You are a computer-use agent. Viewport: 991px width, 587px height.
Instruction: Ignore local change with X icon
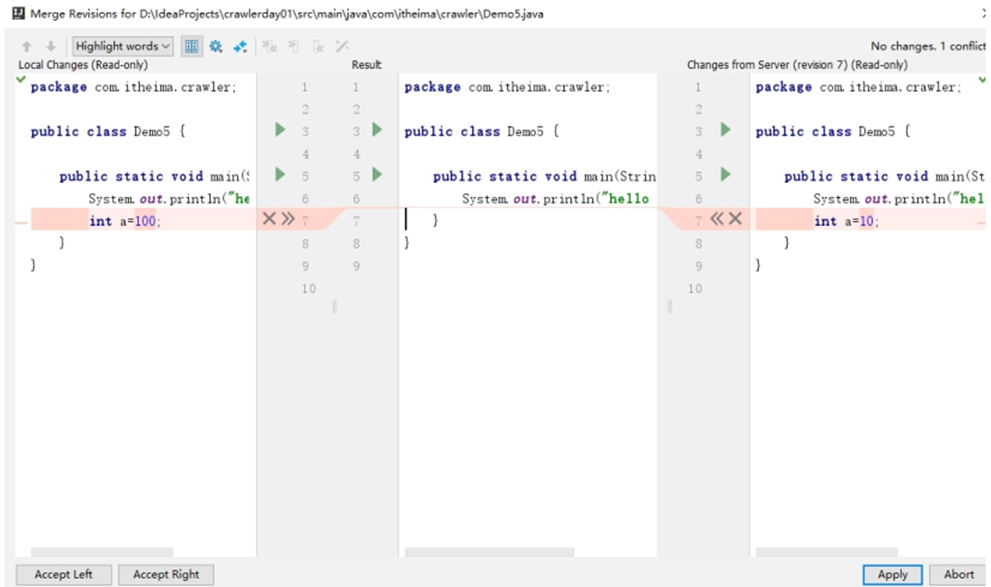click(269, 219)
